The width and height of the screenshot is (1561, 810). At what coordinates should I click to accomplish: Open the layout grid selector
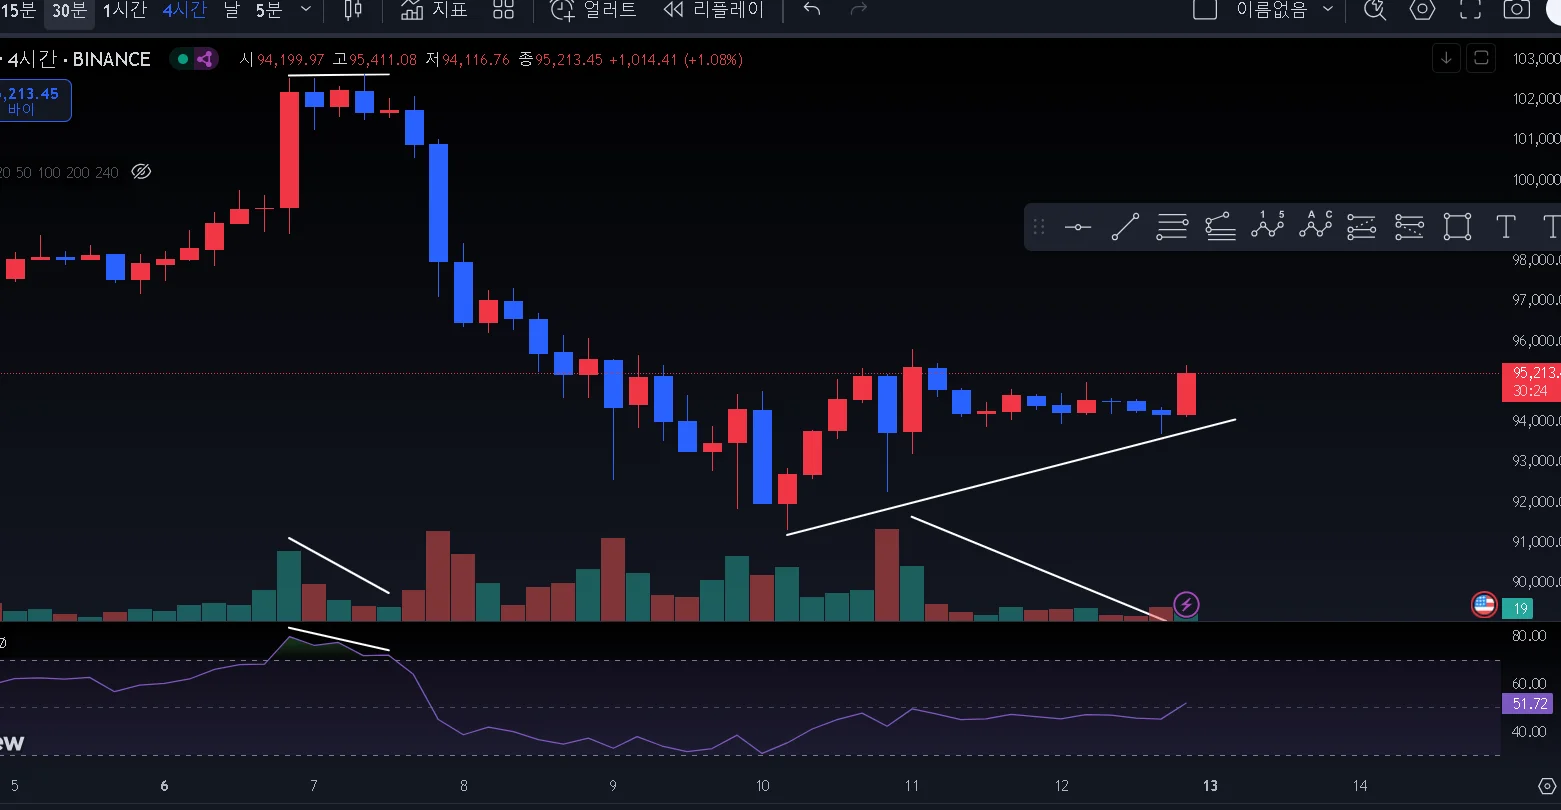(x=503, y=10)
